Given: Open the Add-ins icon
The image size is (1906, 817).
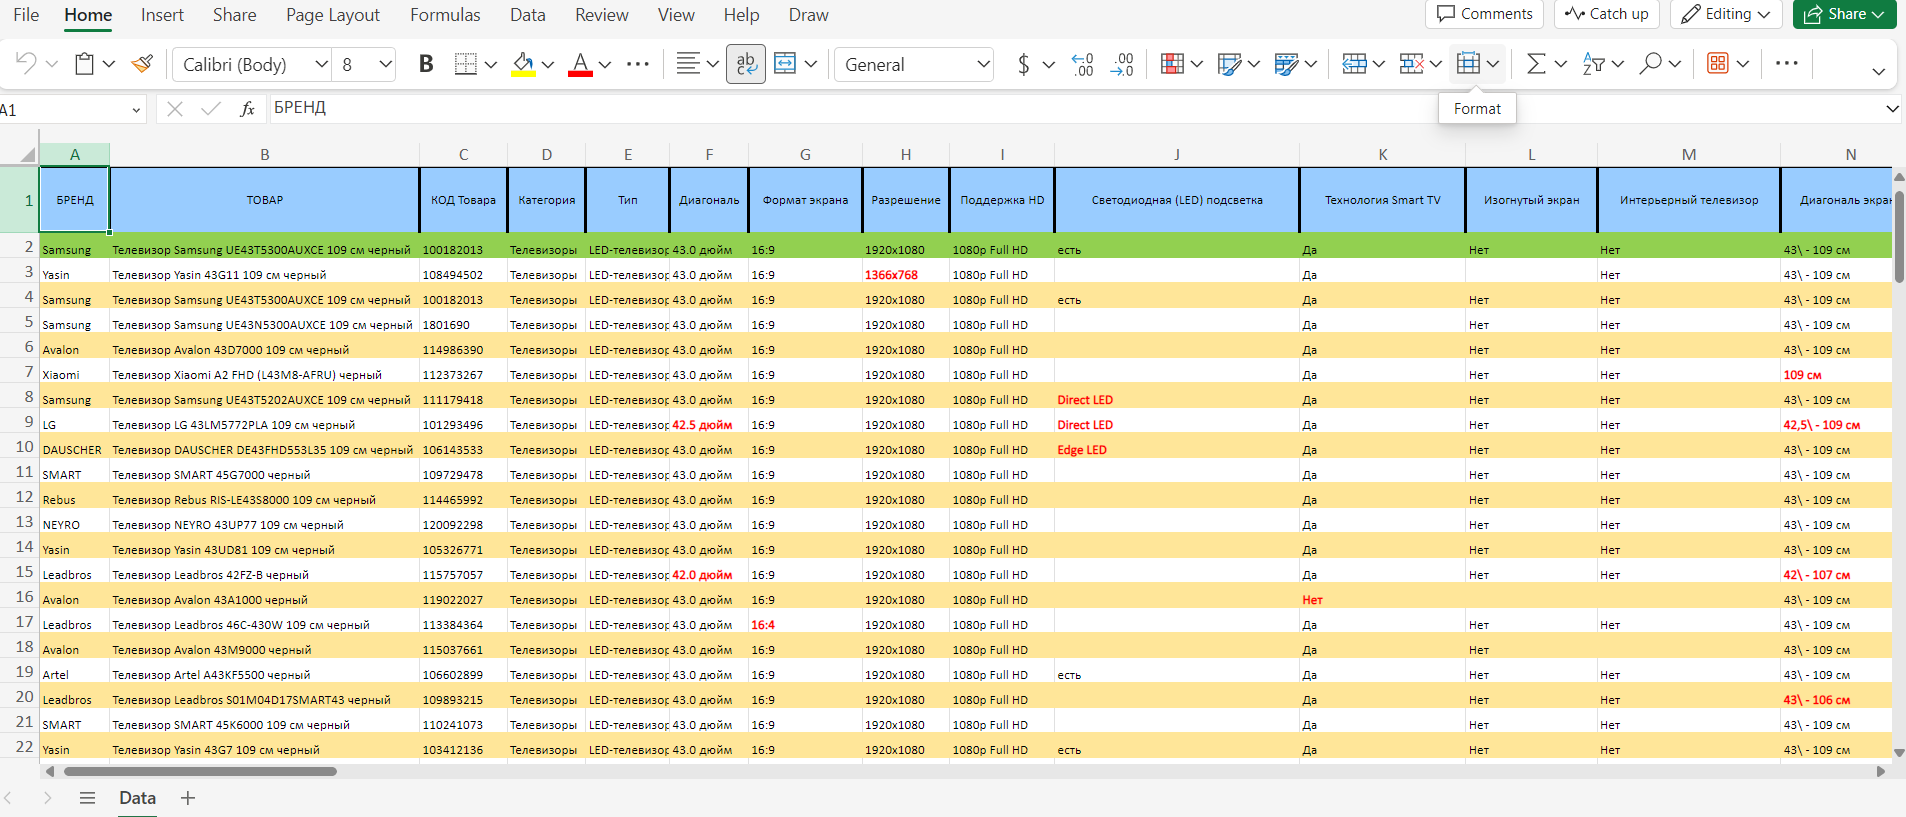Looking at the screenshot, I should pos(1718,64).
